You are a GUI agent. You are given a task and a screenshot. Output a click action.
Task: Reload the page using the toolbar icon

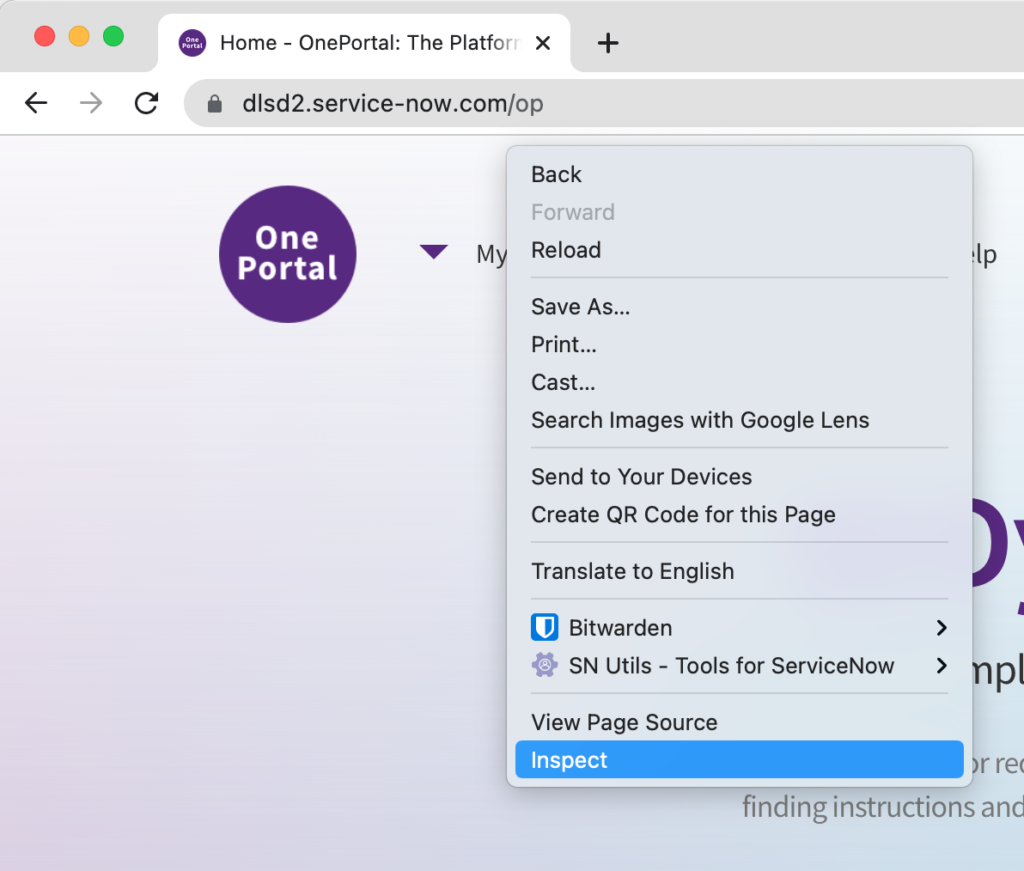click(146, 103)
